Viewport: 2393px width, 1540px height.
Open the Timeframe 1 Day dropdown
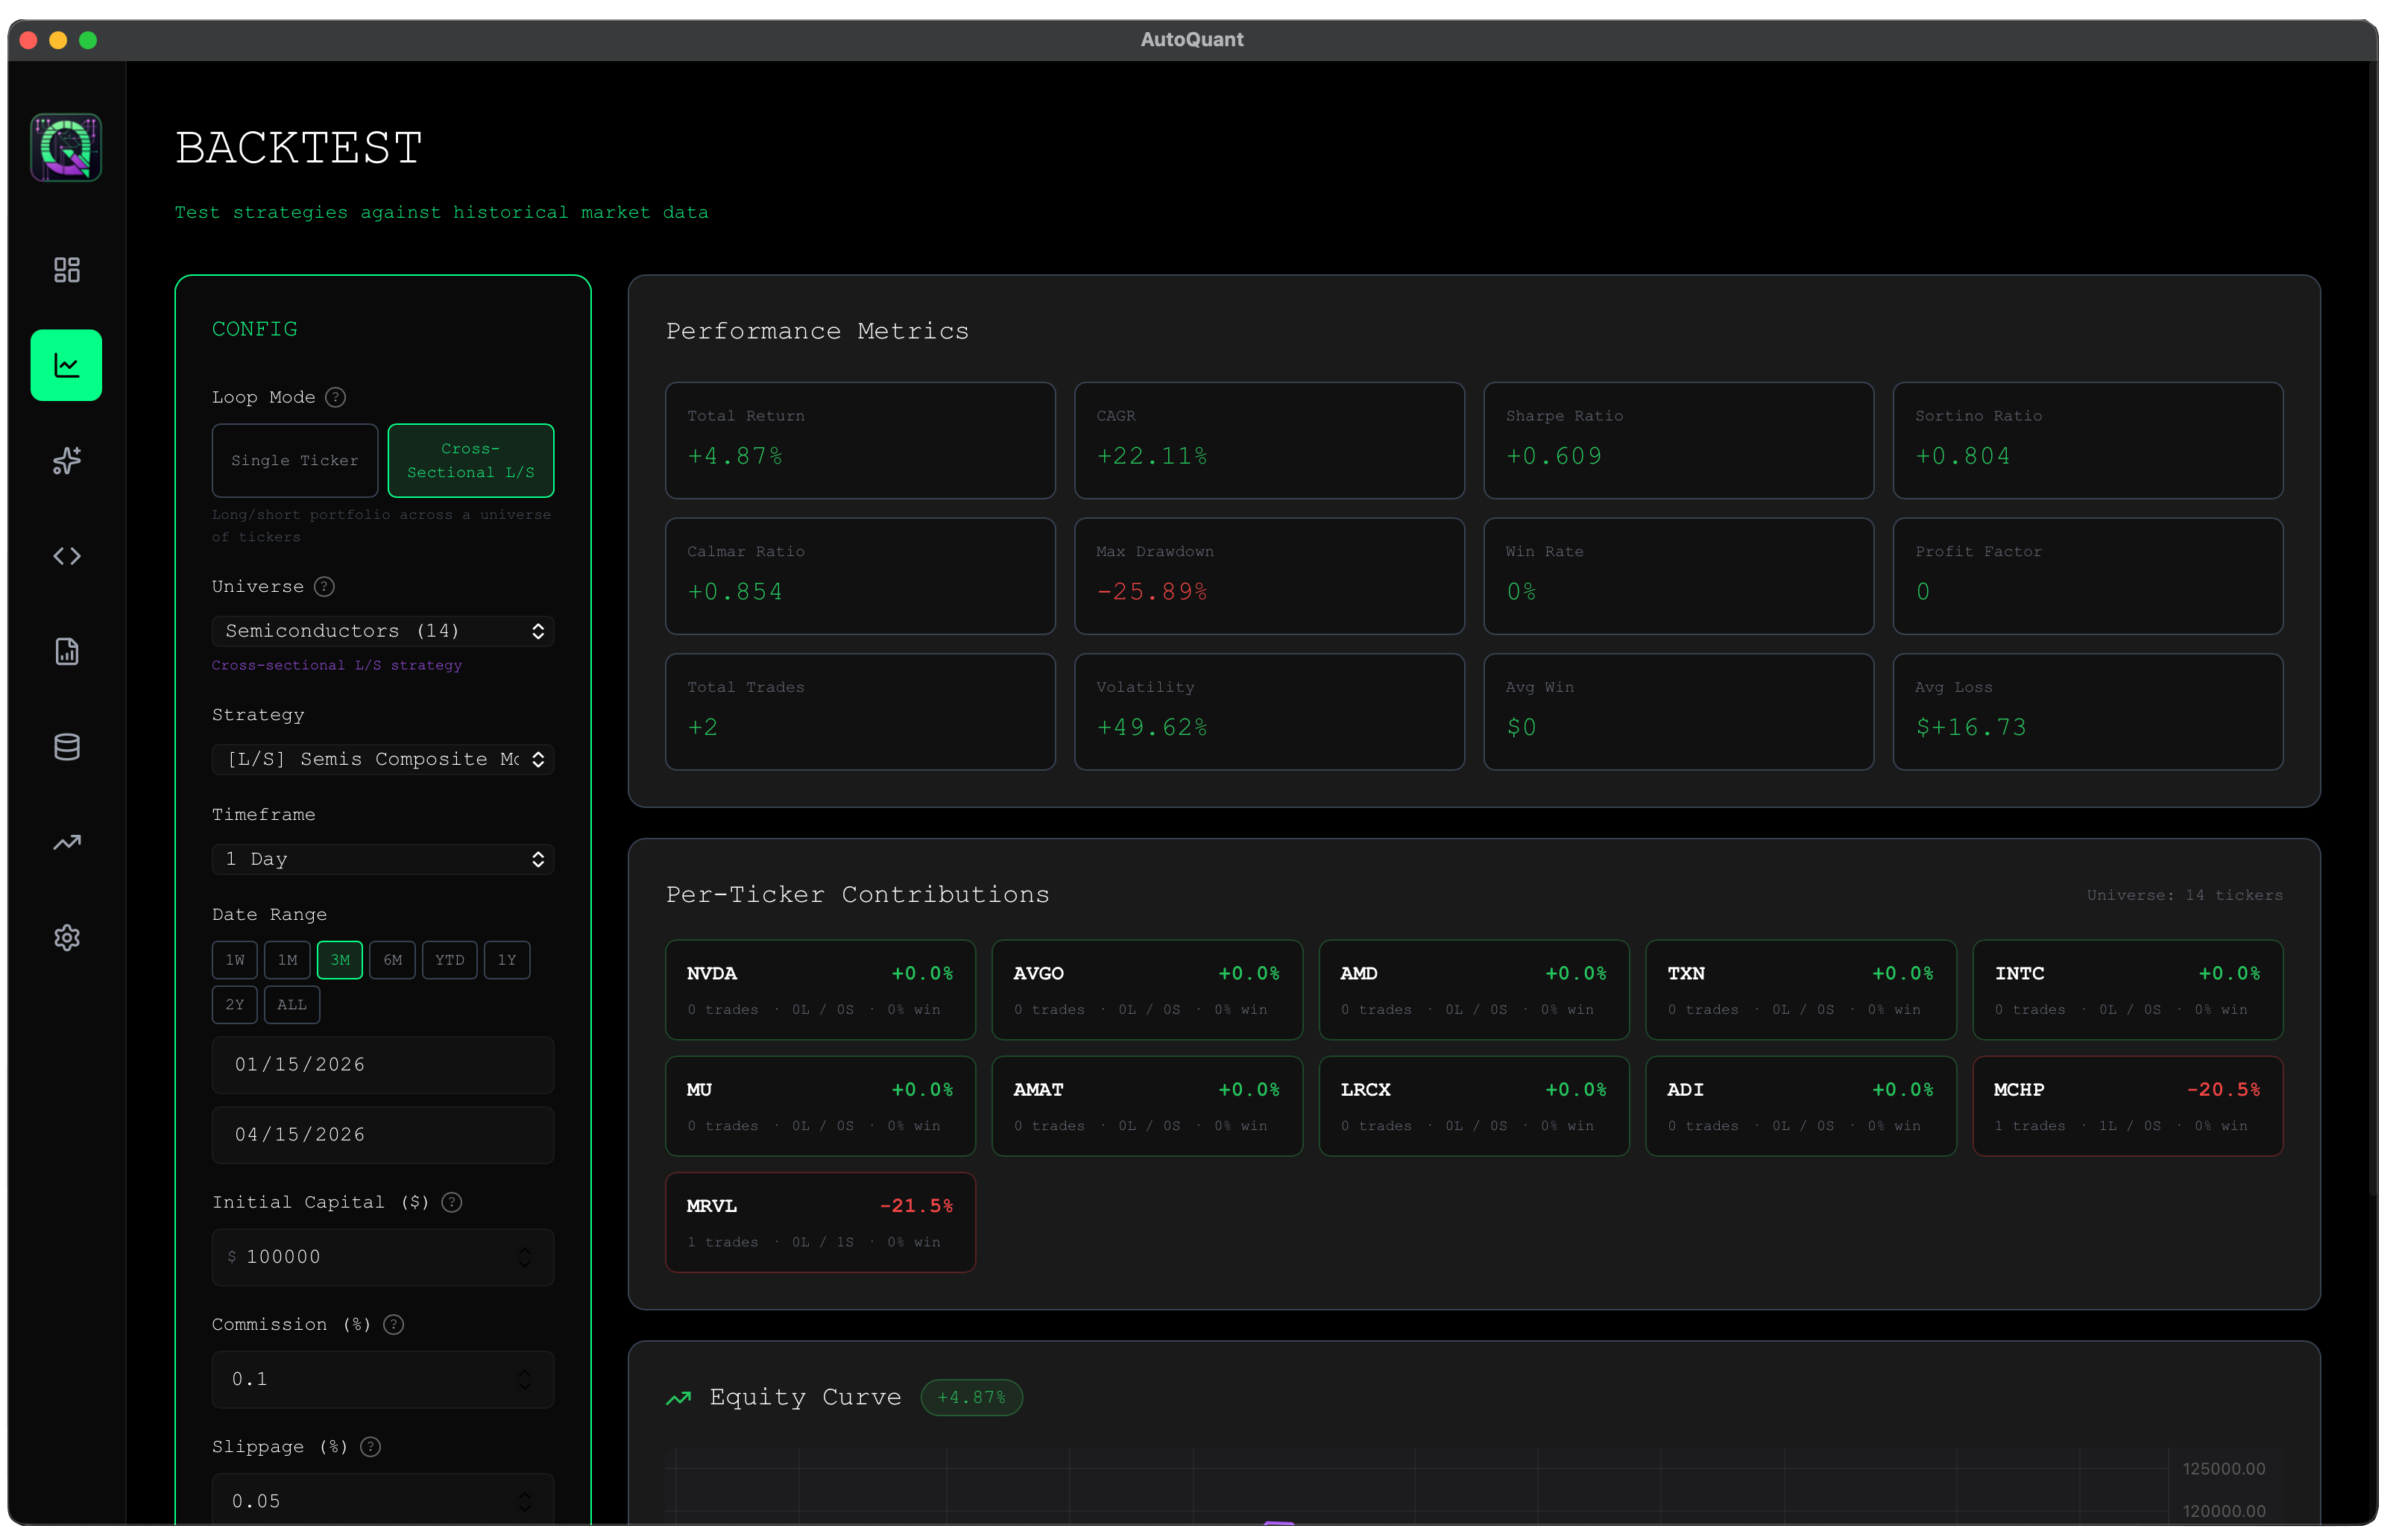tap(383, 859)
